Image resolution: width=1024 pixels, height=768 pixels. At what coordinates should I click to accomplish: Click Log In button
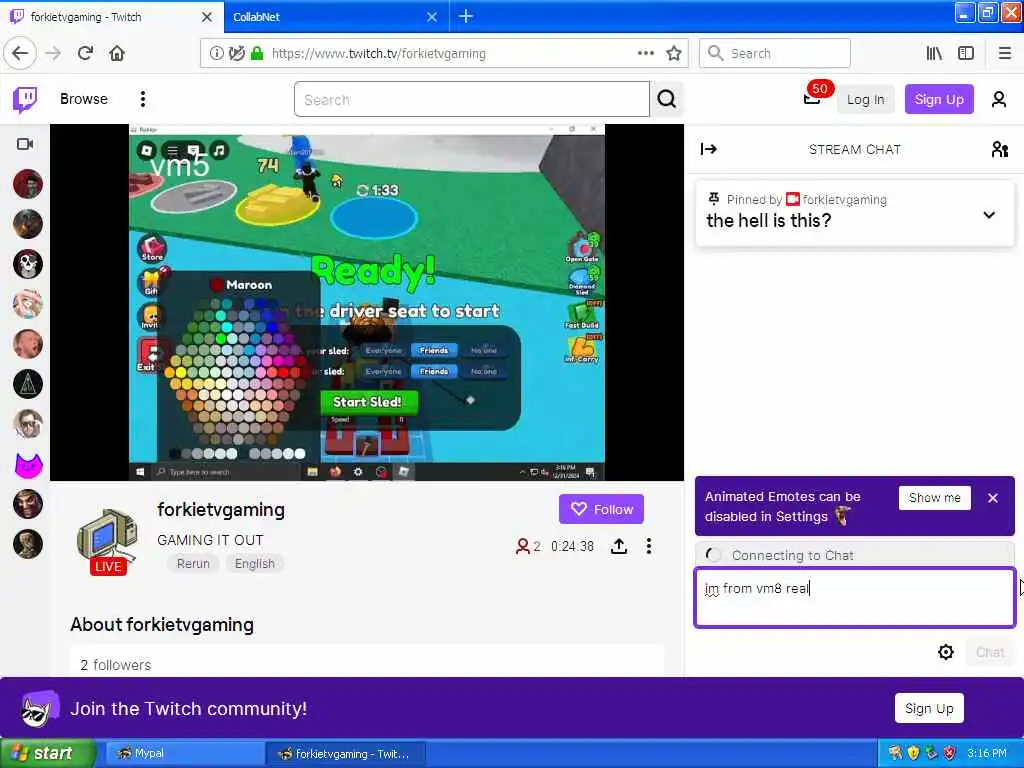[865, 99]
